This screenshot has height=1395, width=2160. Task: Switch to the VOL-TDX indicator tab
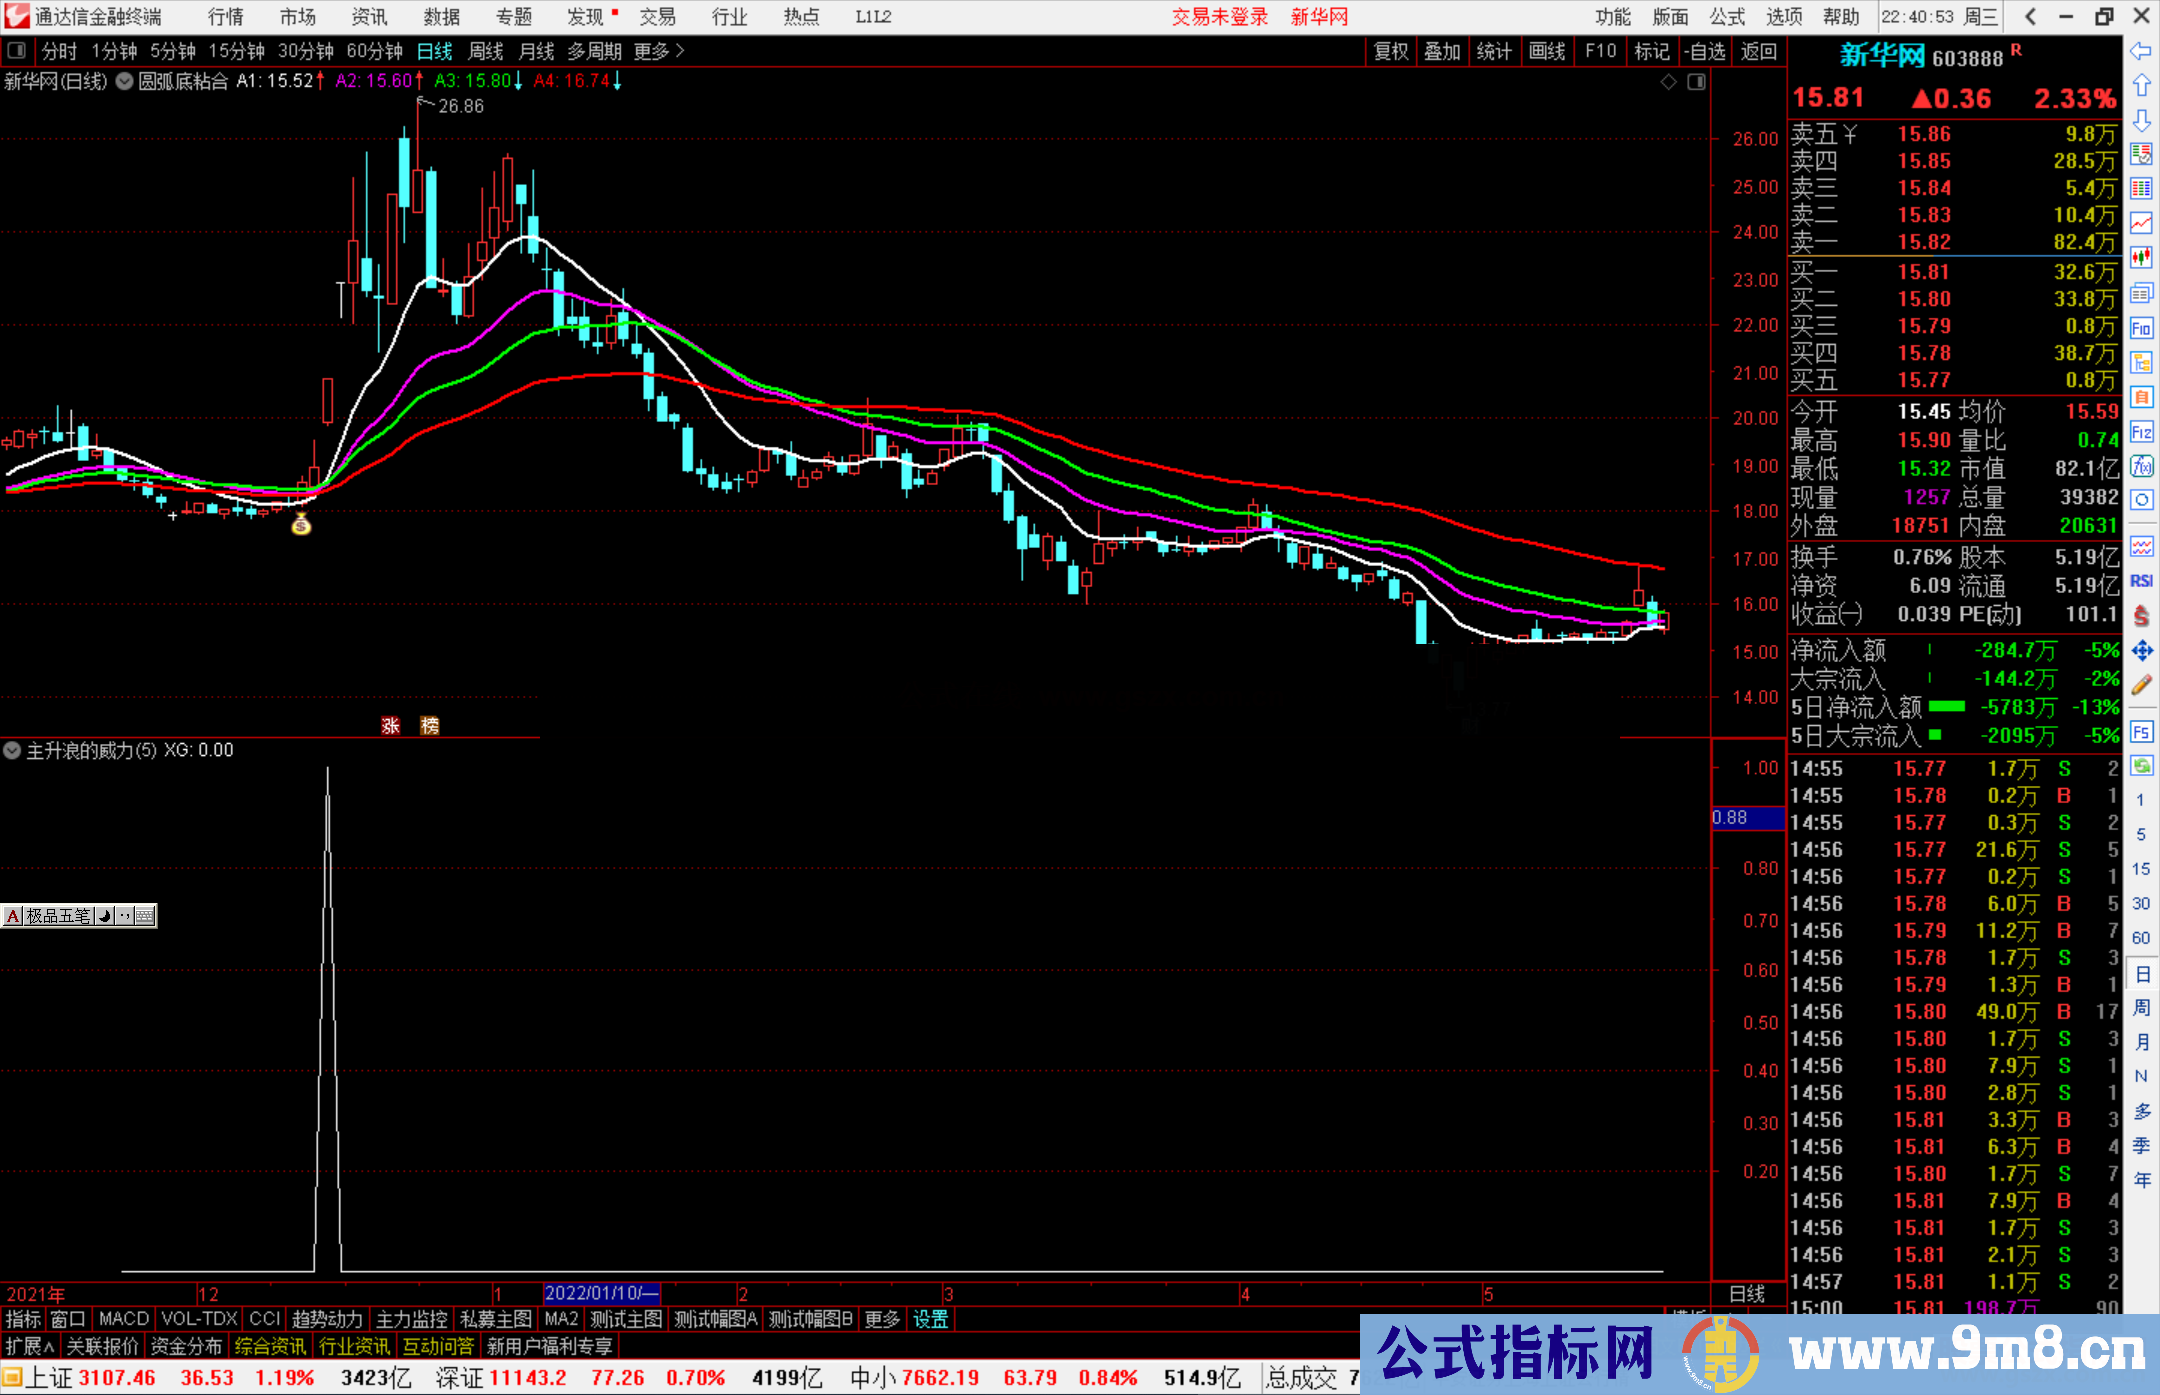click(x=200, y=1320)
